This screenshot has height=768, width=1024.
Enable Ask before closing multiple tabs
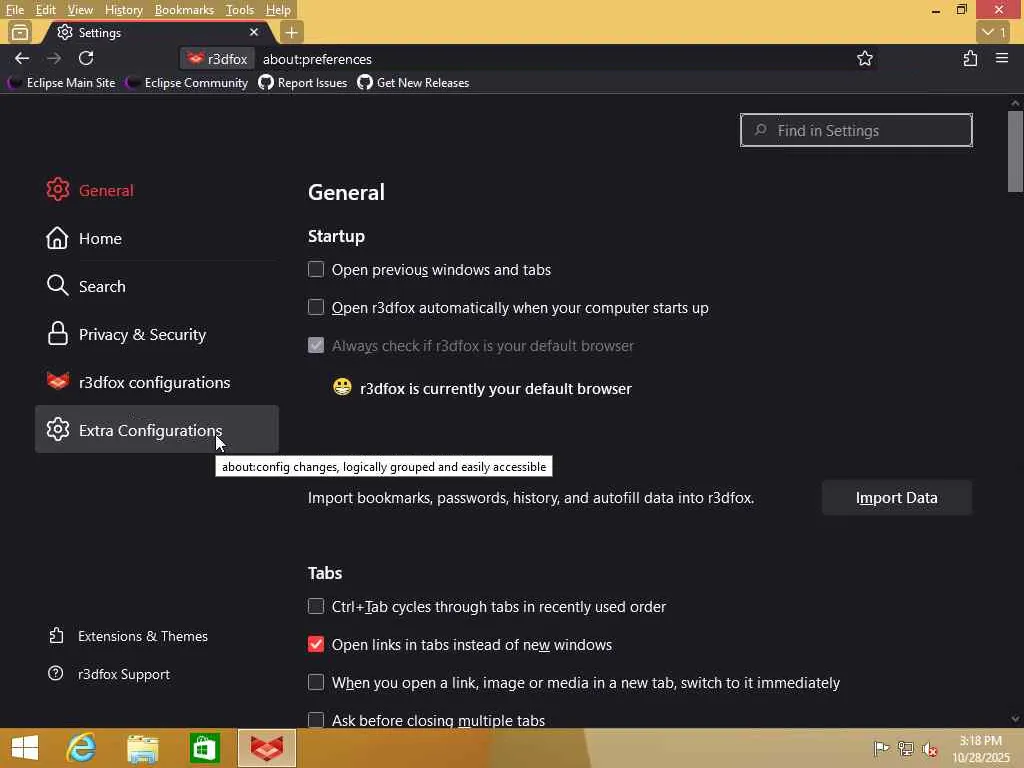pos(315,720)
